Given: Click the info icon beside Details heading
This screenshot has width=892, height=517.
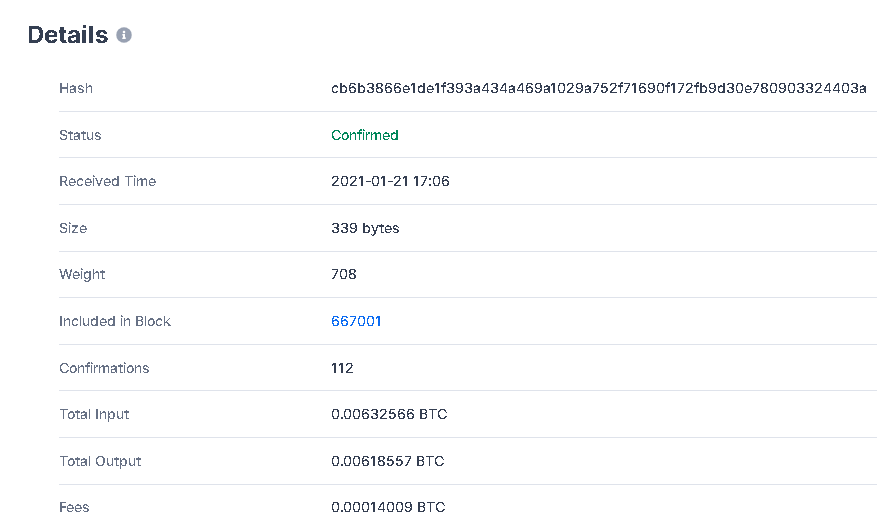Looking at the screenshot, I should coord(124,35).
